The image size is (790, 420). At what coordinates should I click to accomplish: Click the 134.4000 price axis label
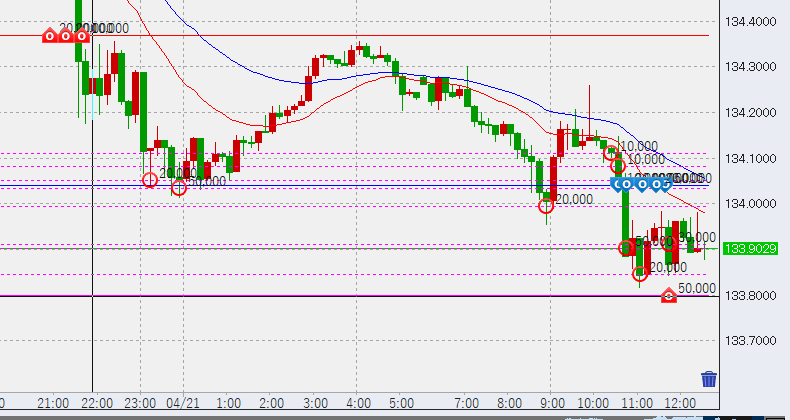tap(751, 21)
